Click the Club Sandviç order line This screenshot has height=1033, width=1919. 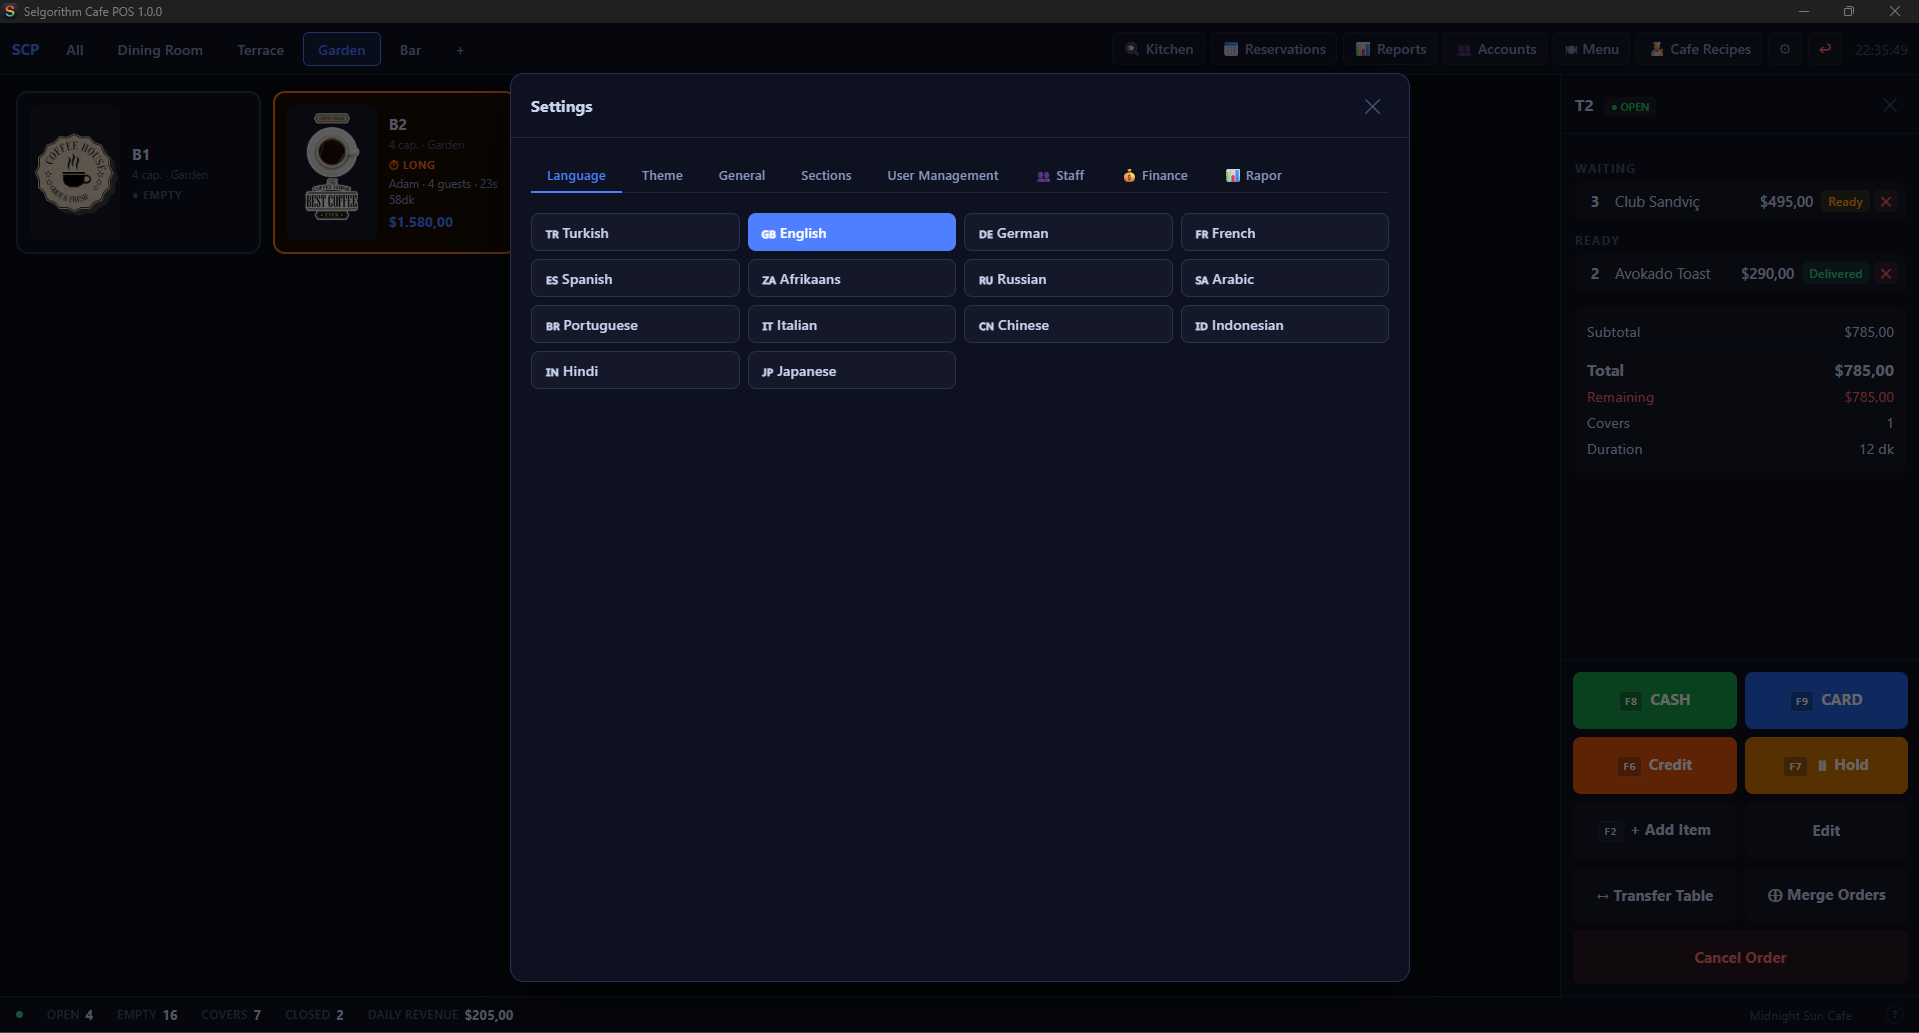coord(1740,202)
